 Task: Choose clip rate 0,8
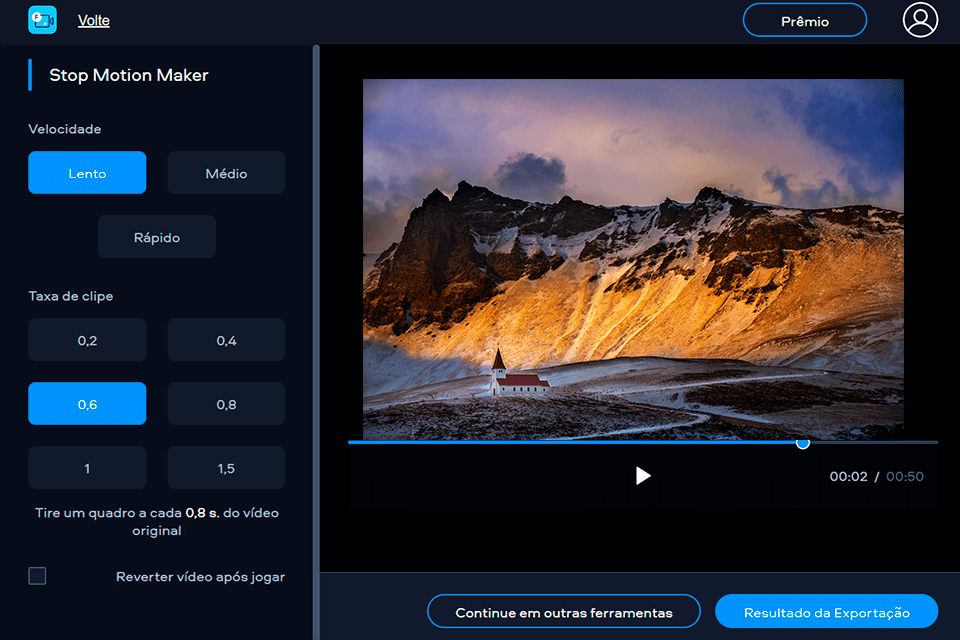(x=226, y=404)
